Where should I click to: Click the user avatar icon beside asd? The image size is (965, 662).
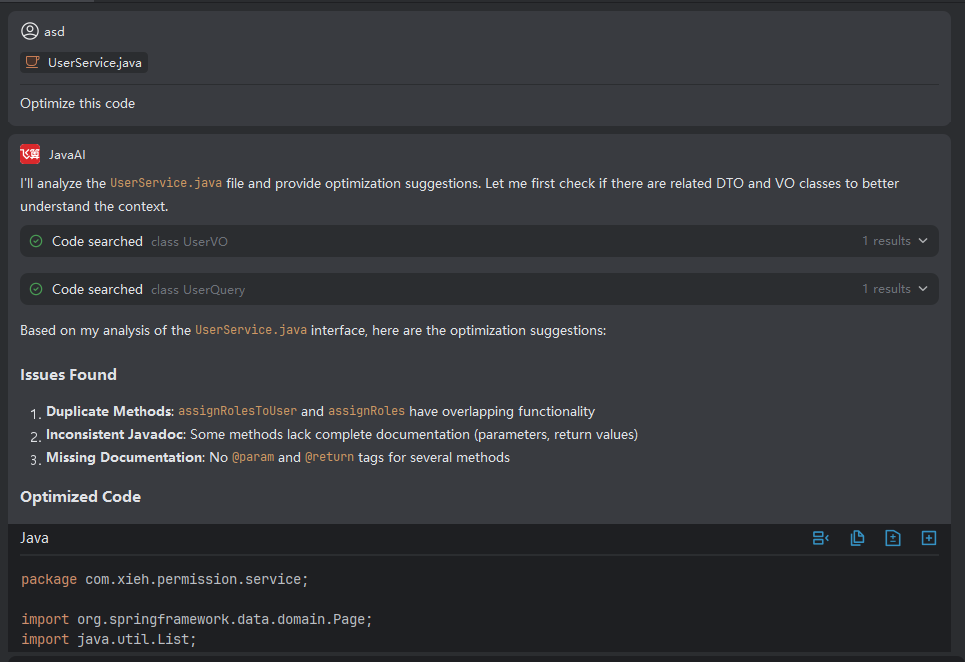(30, 31)
